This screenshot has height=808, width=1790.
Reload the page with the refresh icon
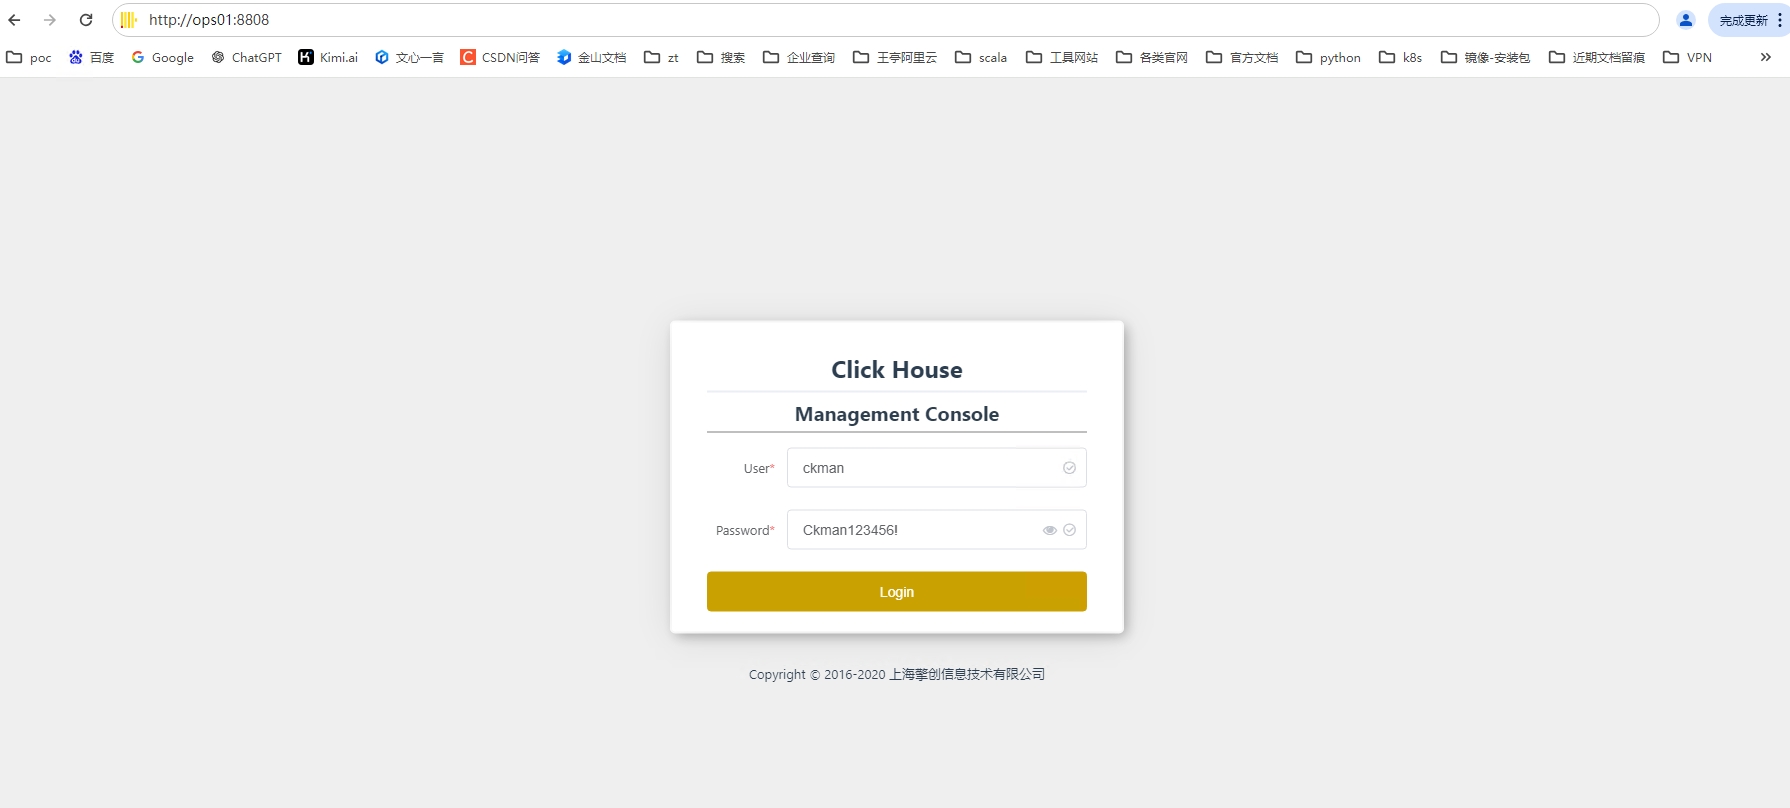coord(86,20)
